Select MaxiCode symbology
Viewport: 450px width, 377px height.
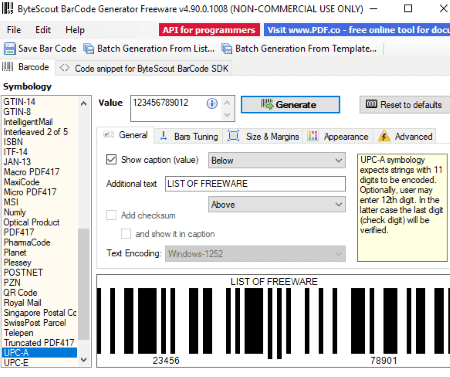(x=39, y=182)
